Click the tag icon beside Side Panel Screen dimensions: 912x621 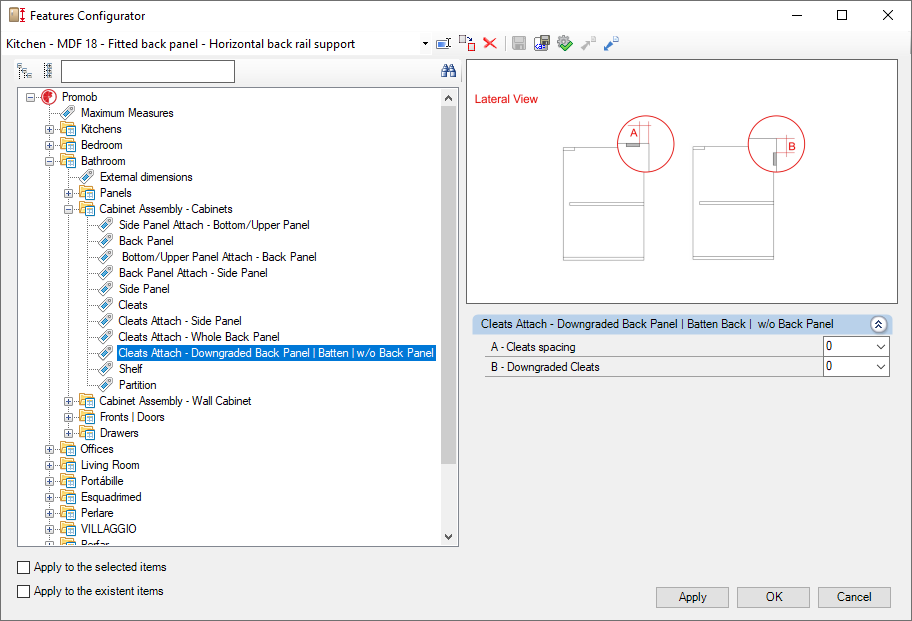pos(105,289)
